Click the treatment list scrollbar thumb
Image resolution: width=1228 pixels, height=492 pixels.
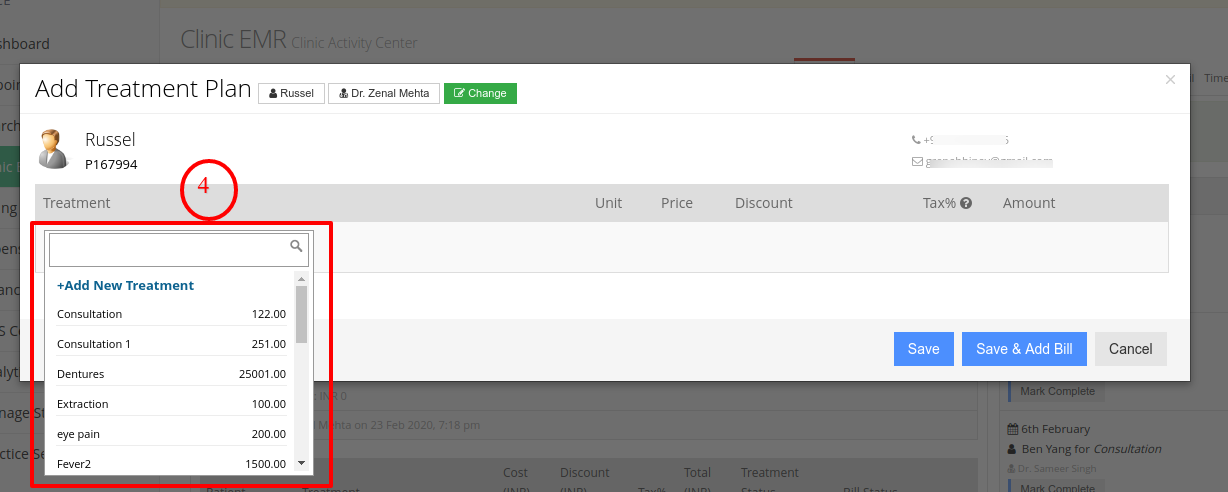tap(302, 314)
